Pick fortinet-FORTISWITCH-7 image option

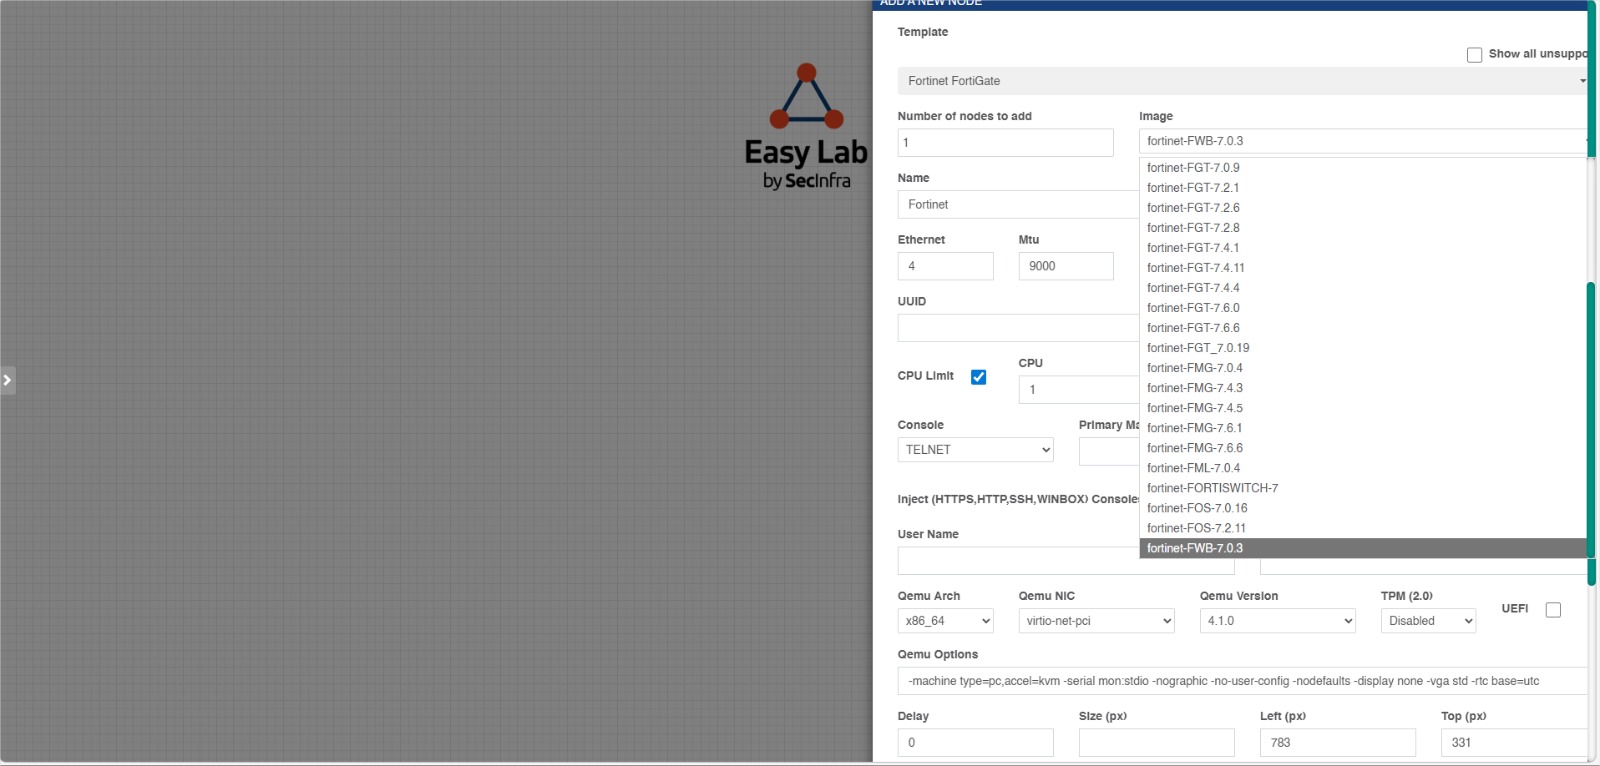[x=1363, y=488]
